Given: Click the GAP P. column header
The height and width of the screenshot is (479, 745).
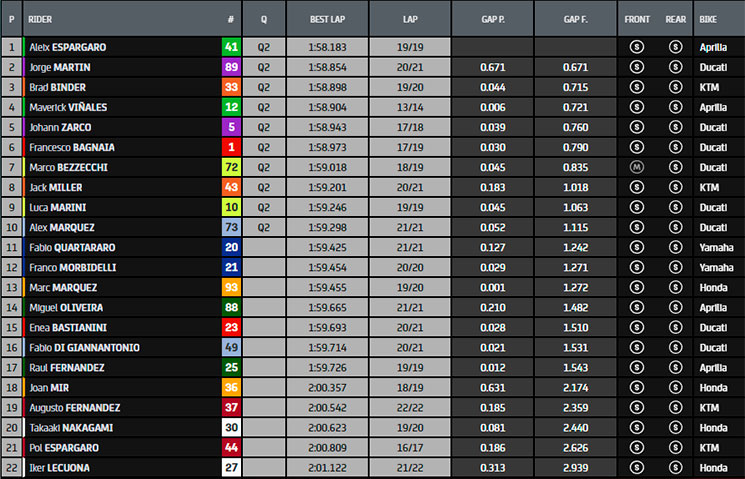Looking at the screenshot, I should click(x=493, y=19).
